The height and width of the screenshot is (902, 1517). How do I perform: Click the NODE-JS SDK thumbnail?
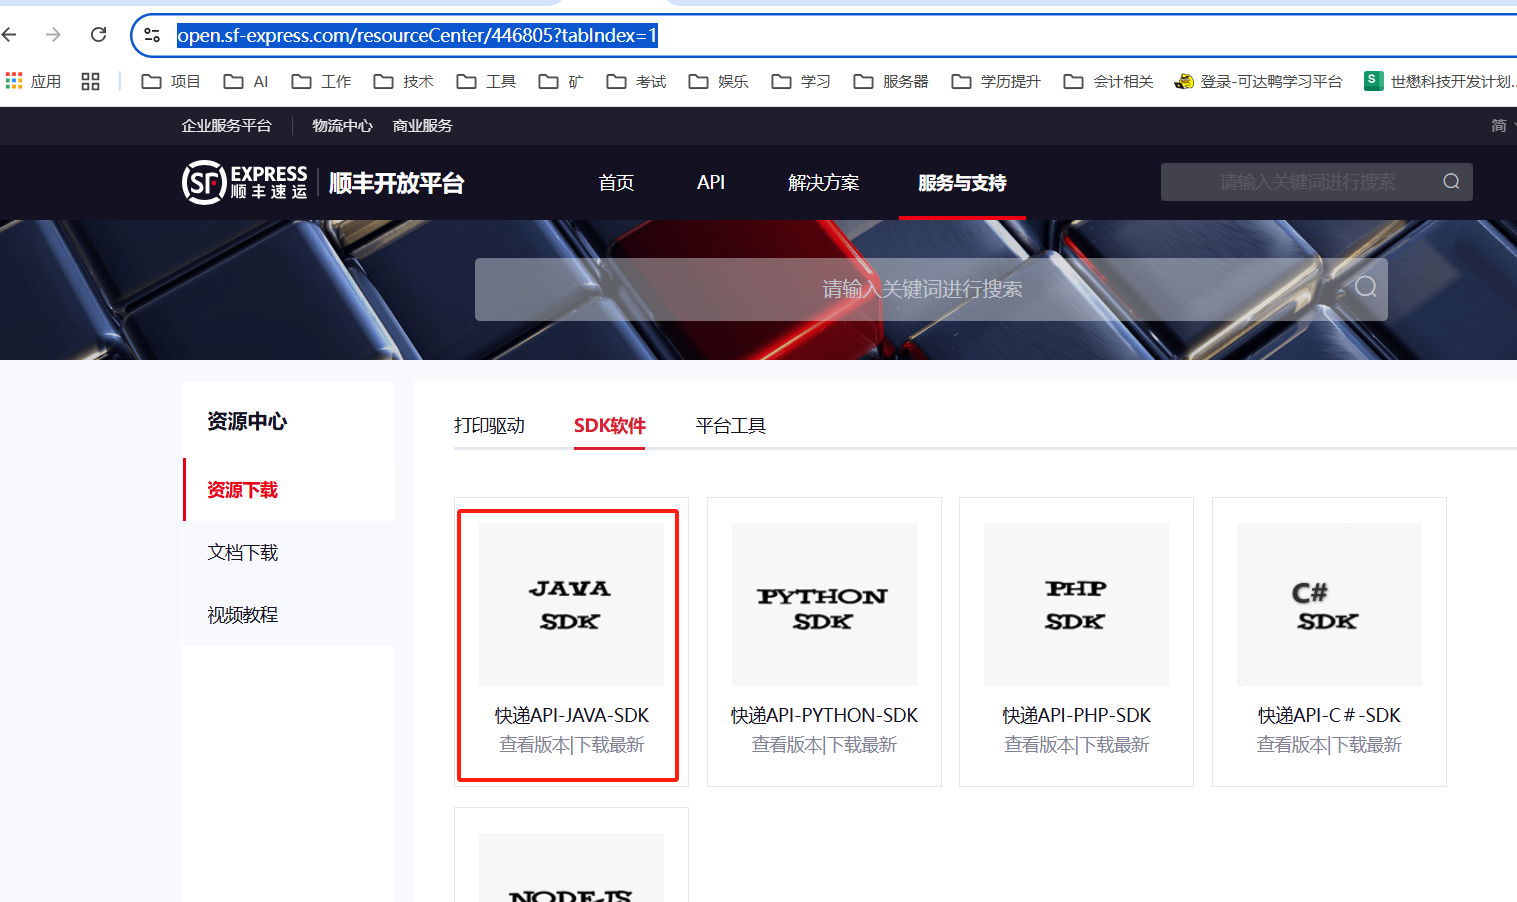571,868
